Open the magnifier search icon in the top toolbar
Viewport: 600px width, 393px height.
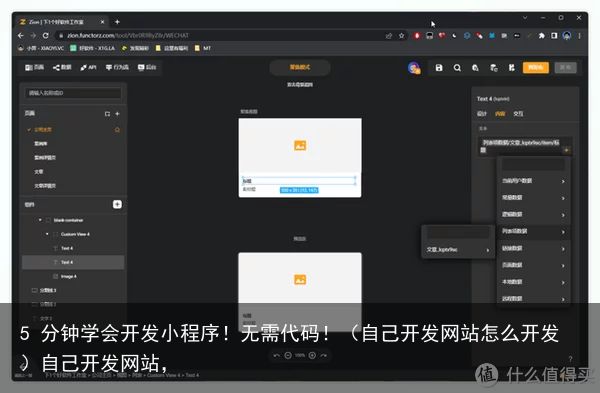(457, 68)
